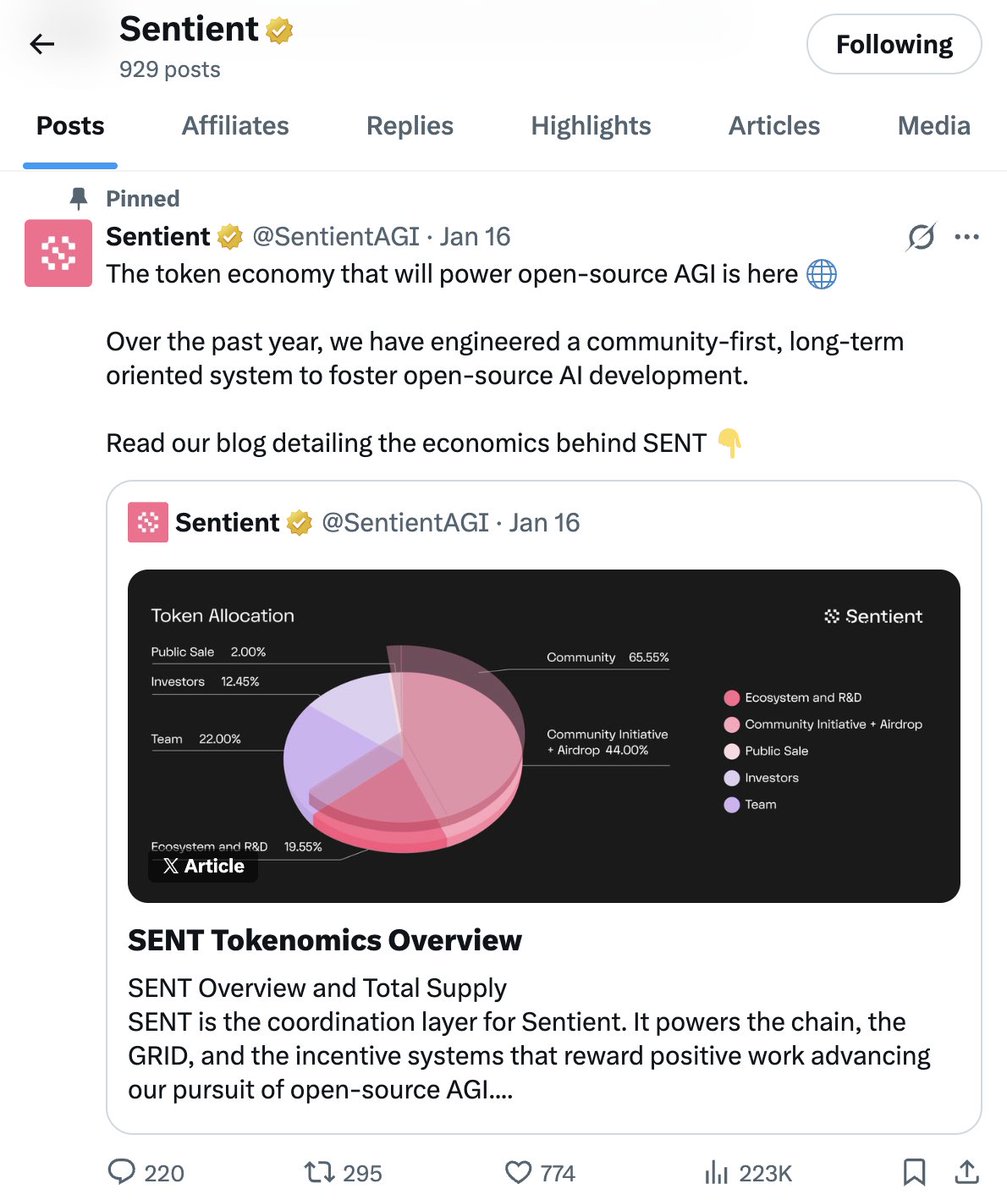Viewport: 1007px width, 1200px height.
Task: Open the Media tab
Action: coord(934,126)
